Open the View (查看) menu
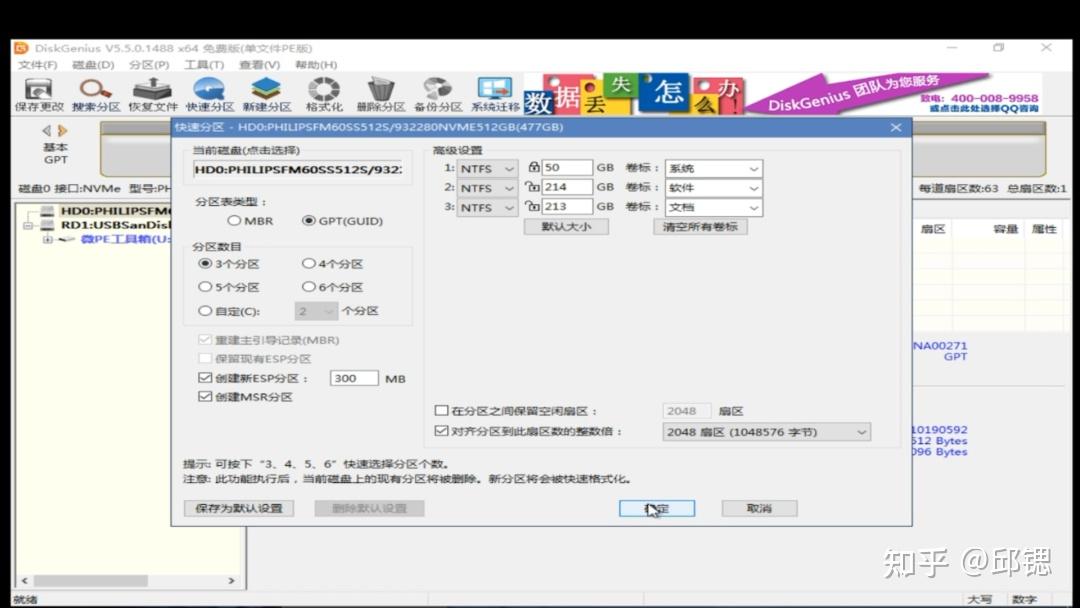1080x608 pixels. (260, 65)
